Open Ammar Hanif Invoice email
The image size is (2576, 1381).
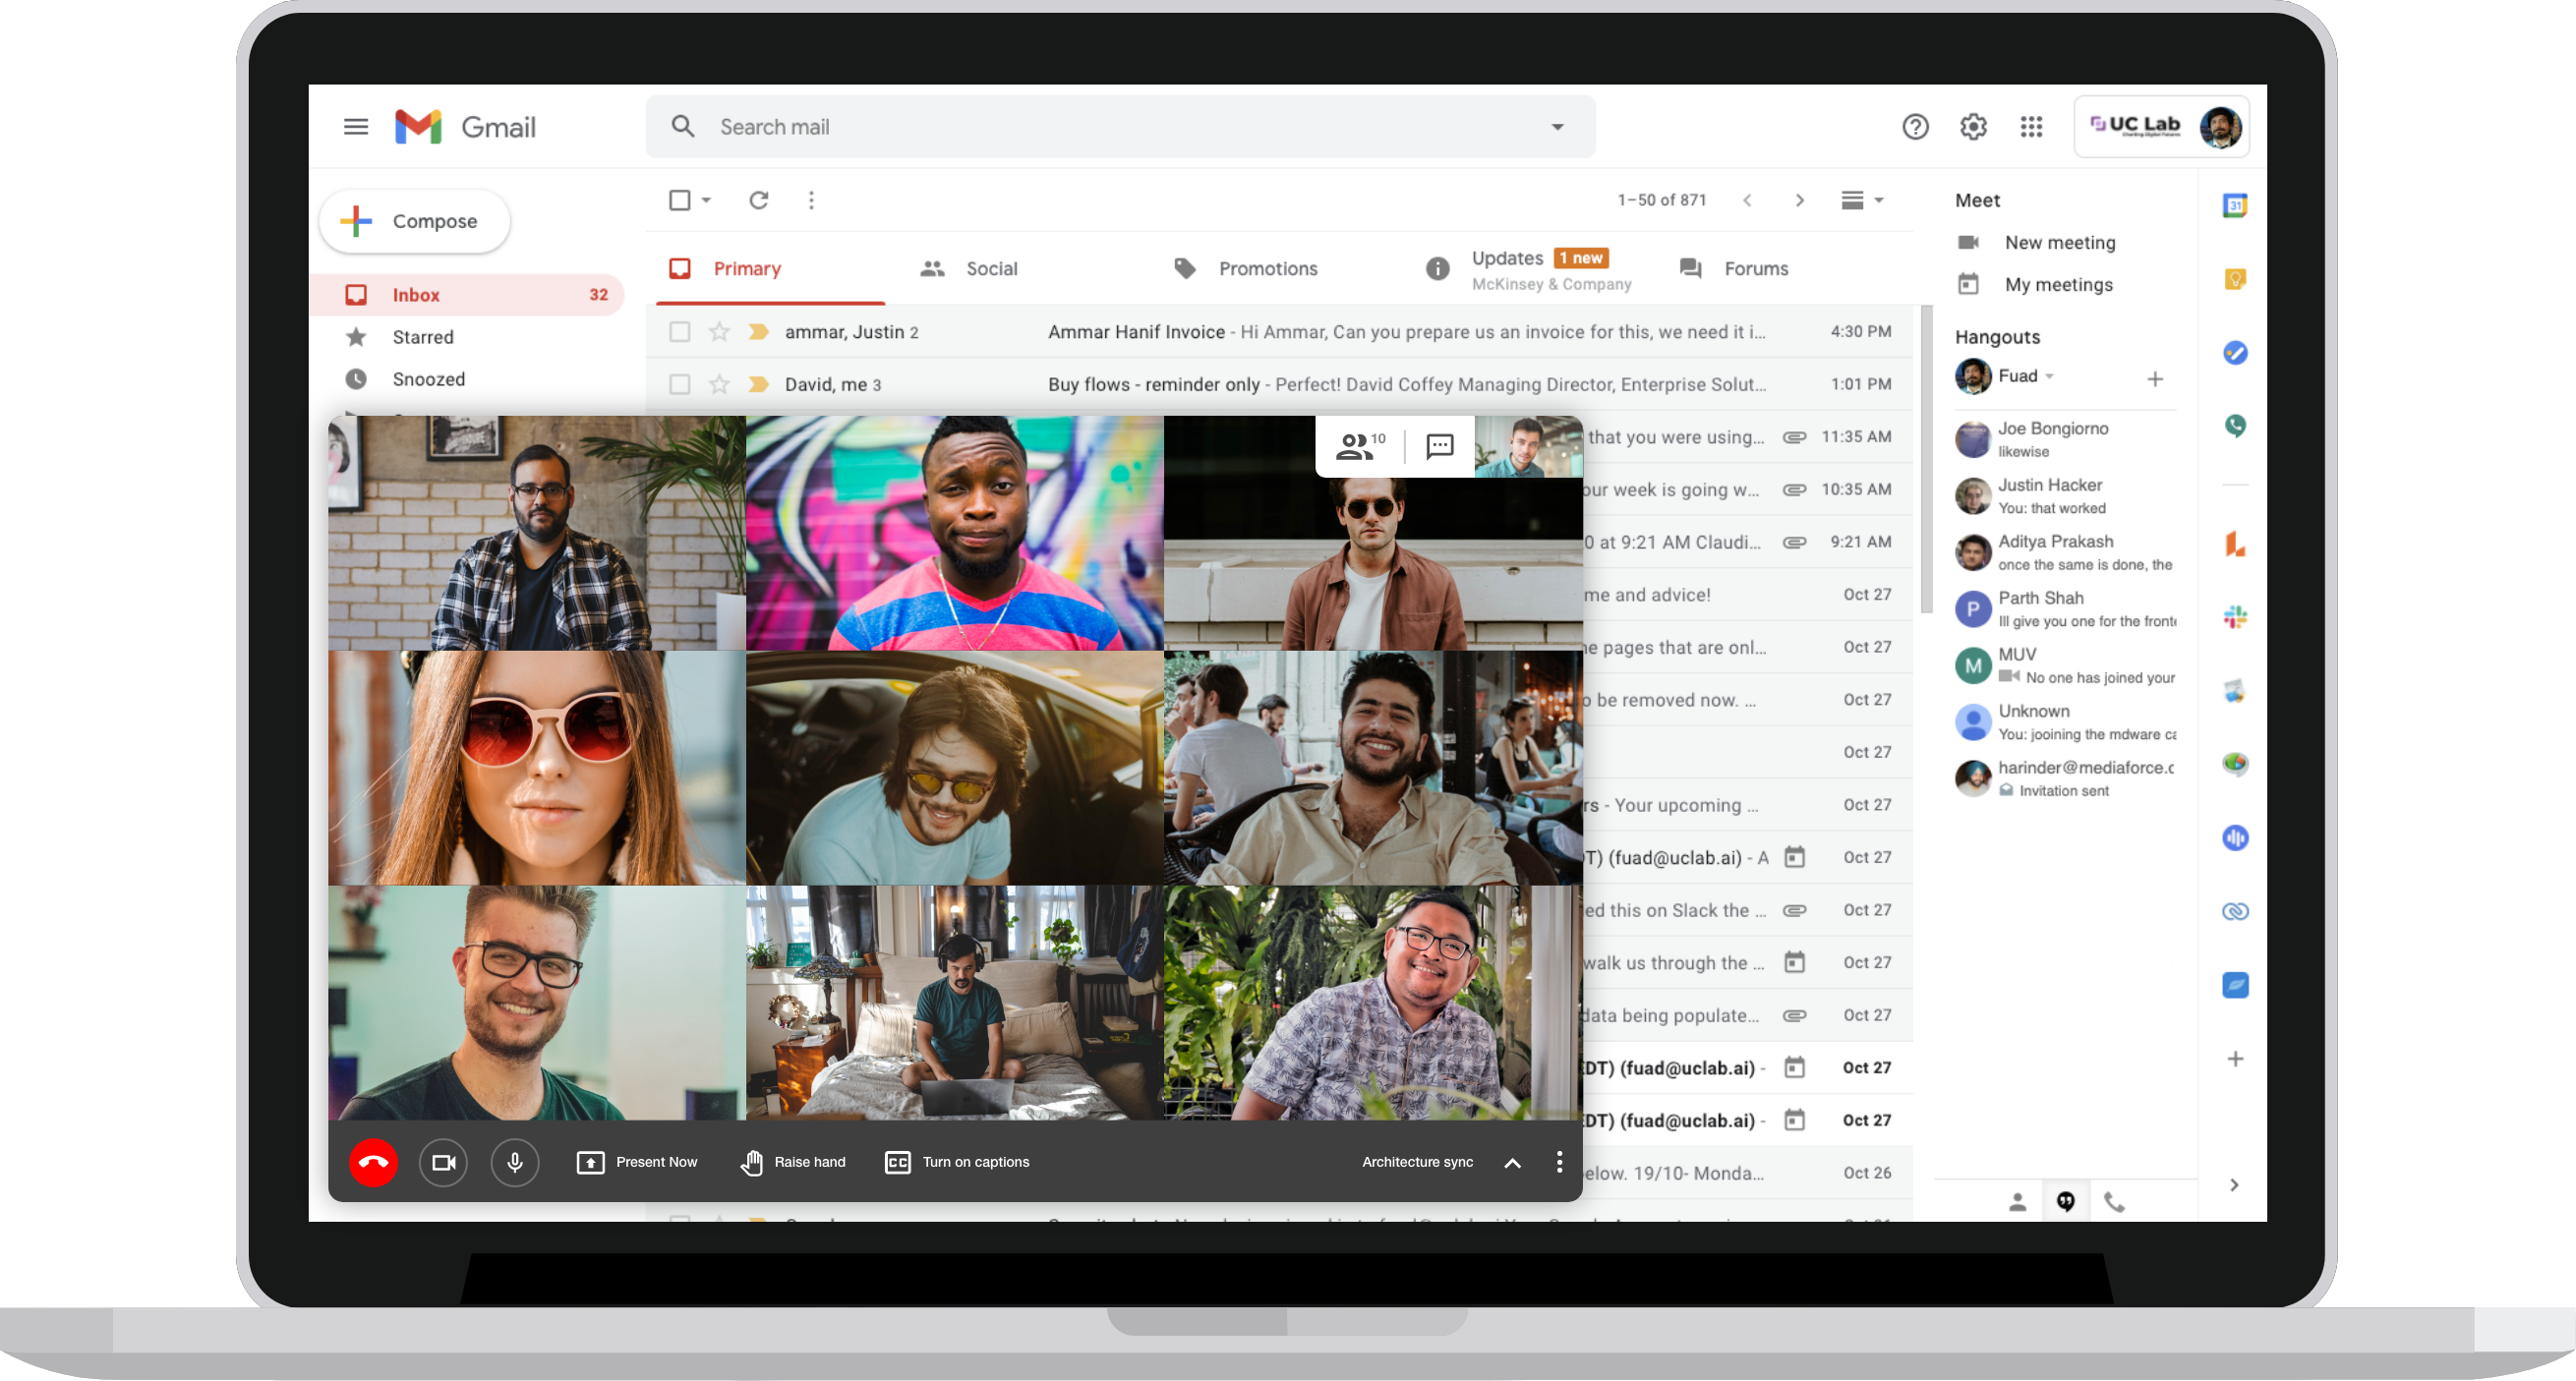click(x=1277, y=332)
